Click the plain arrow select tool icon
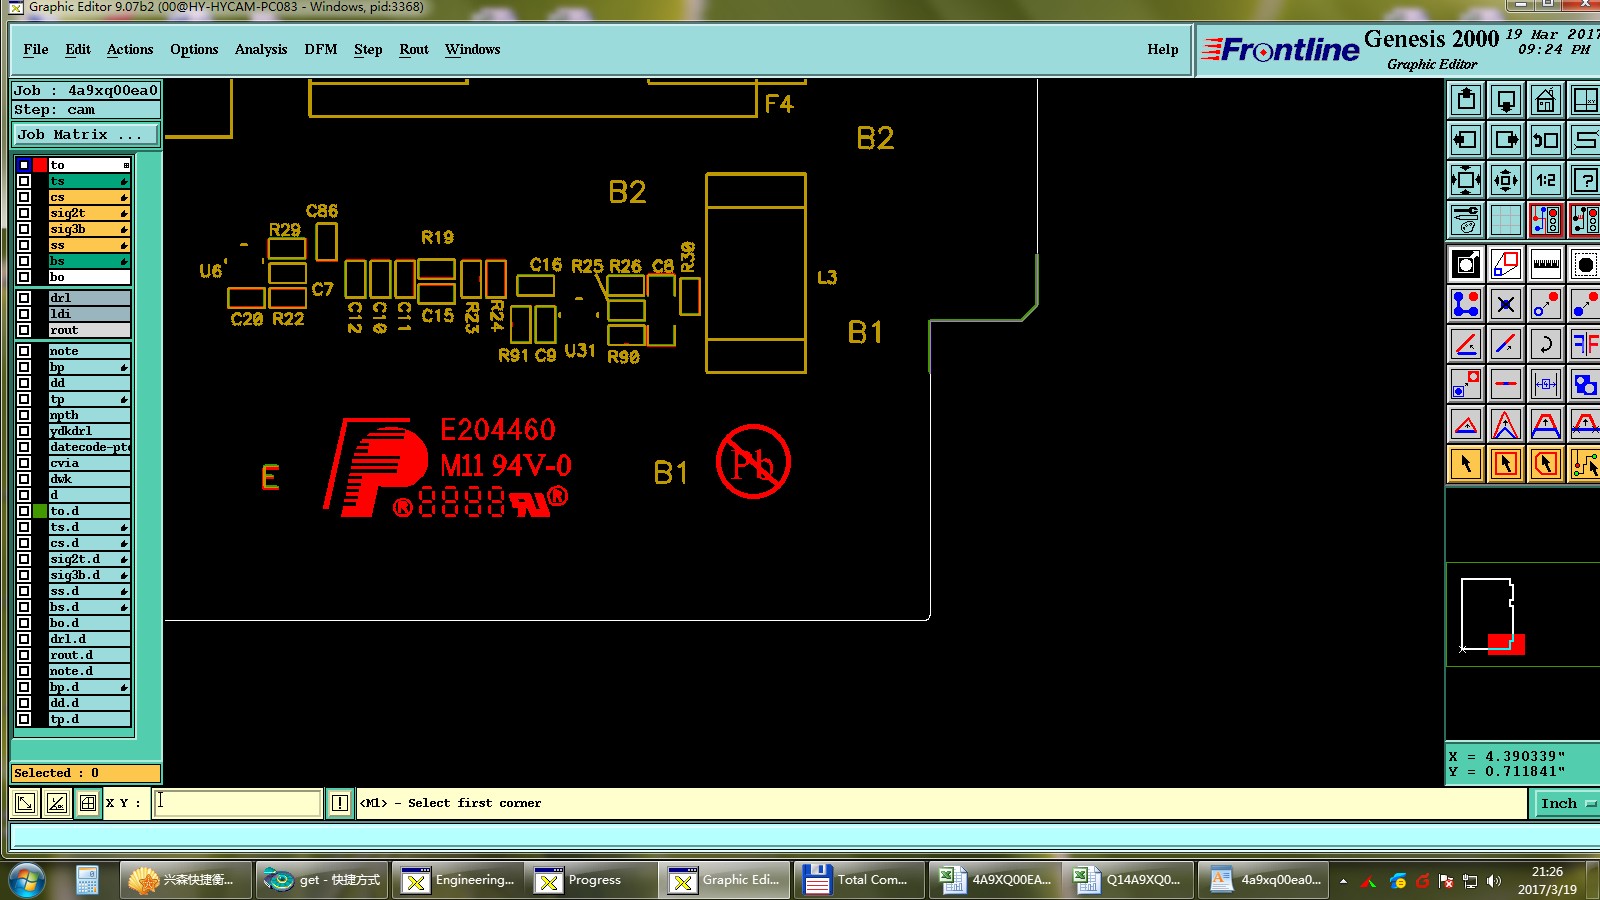 tap(1466, 464)
